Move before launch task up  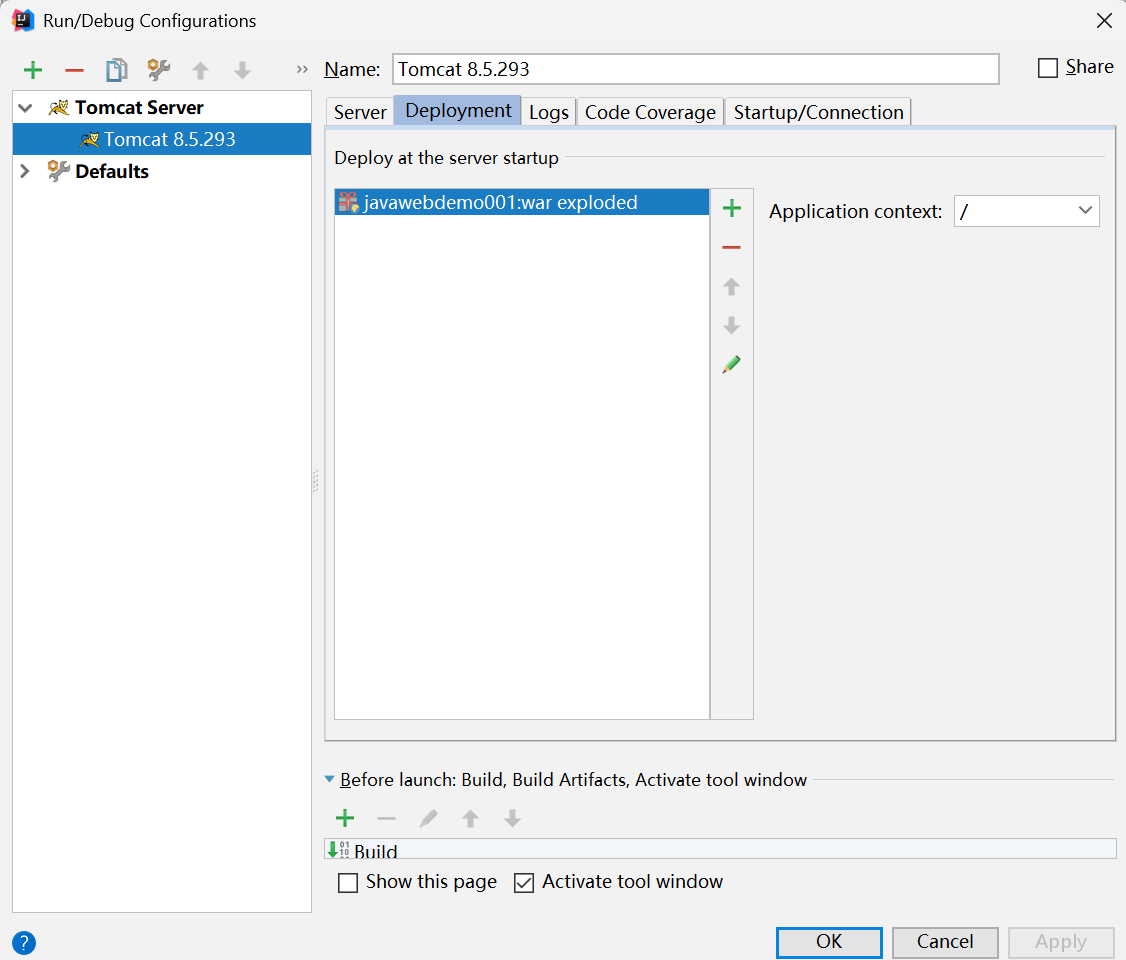coord(470,818)
